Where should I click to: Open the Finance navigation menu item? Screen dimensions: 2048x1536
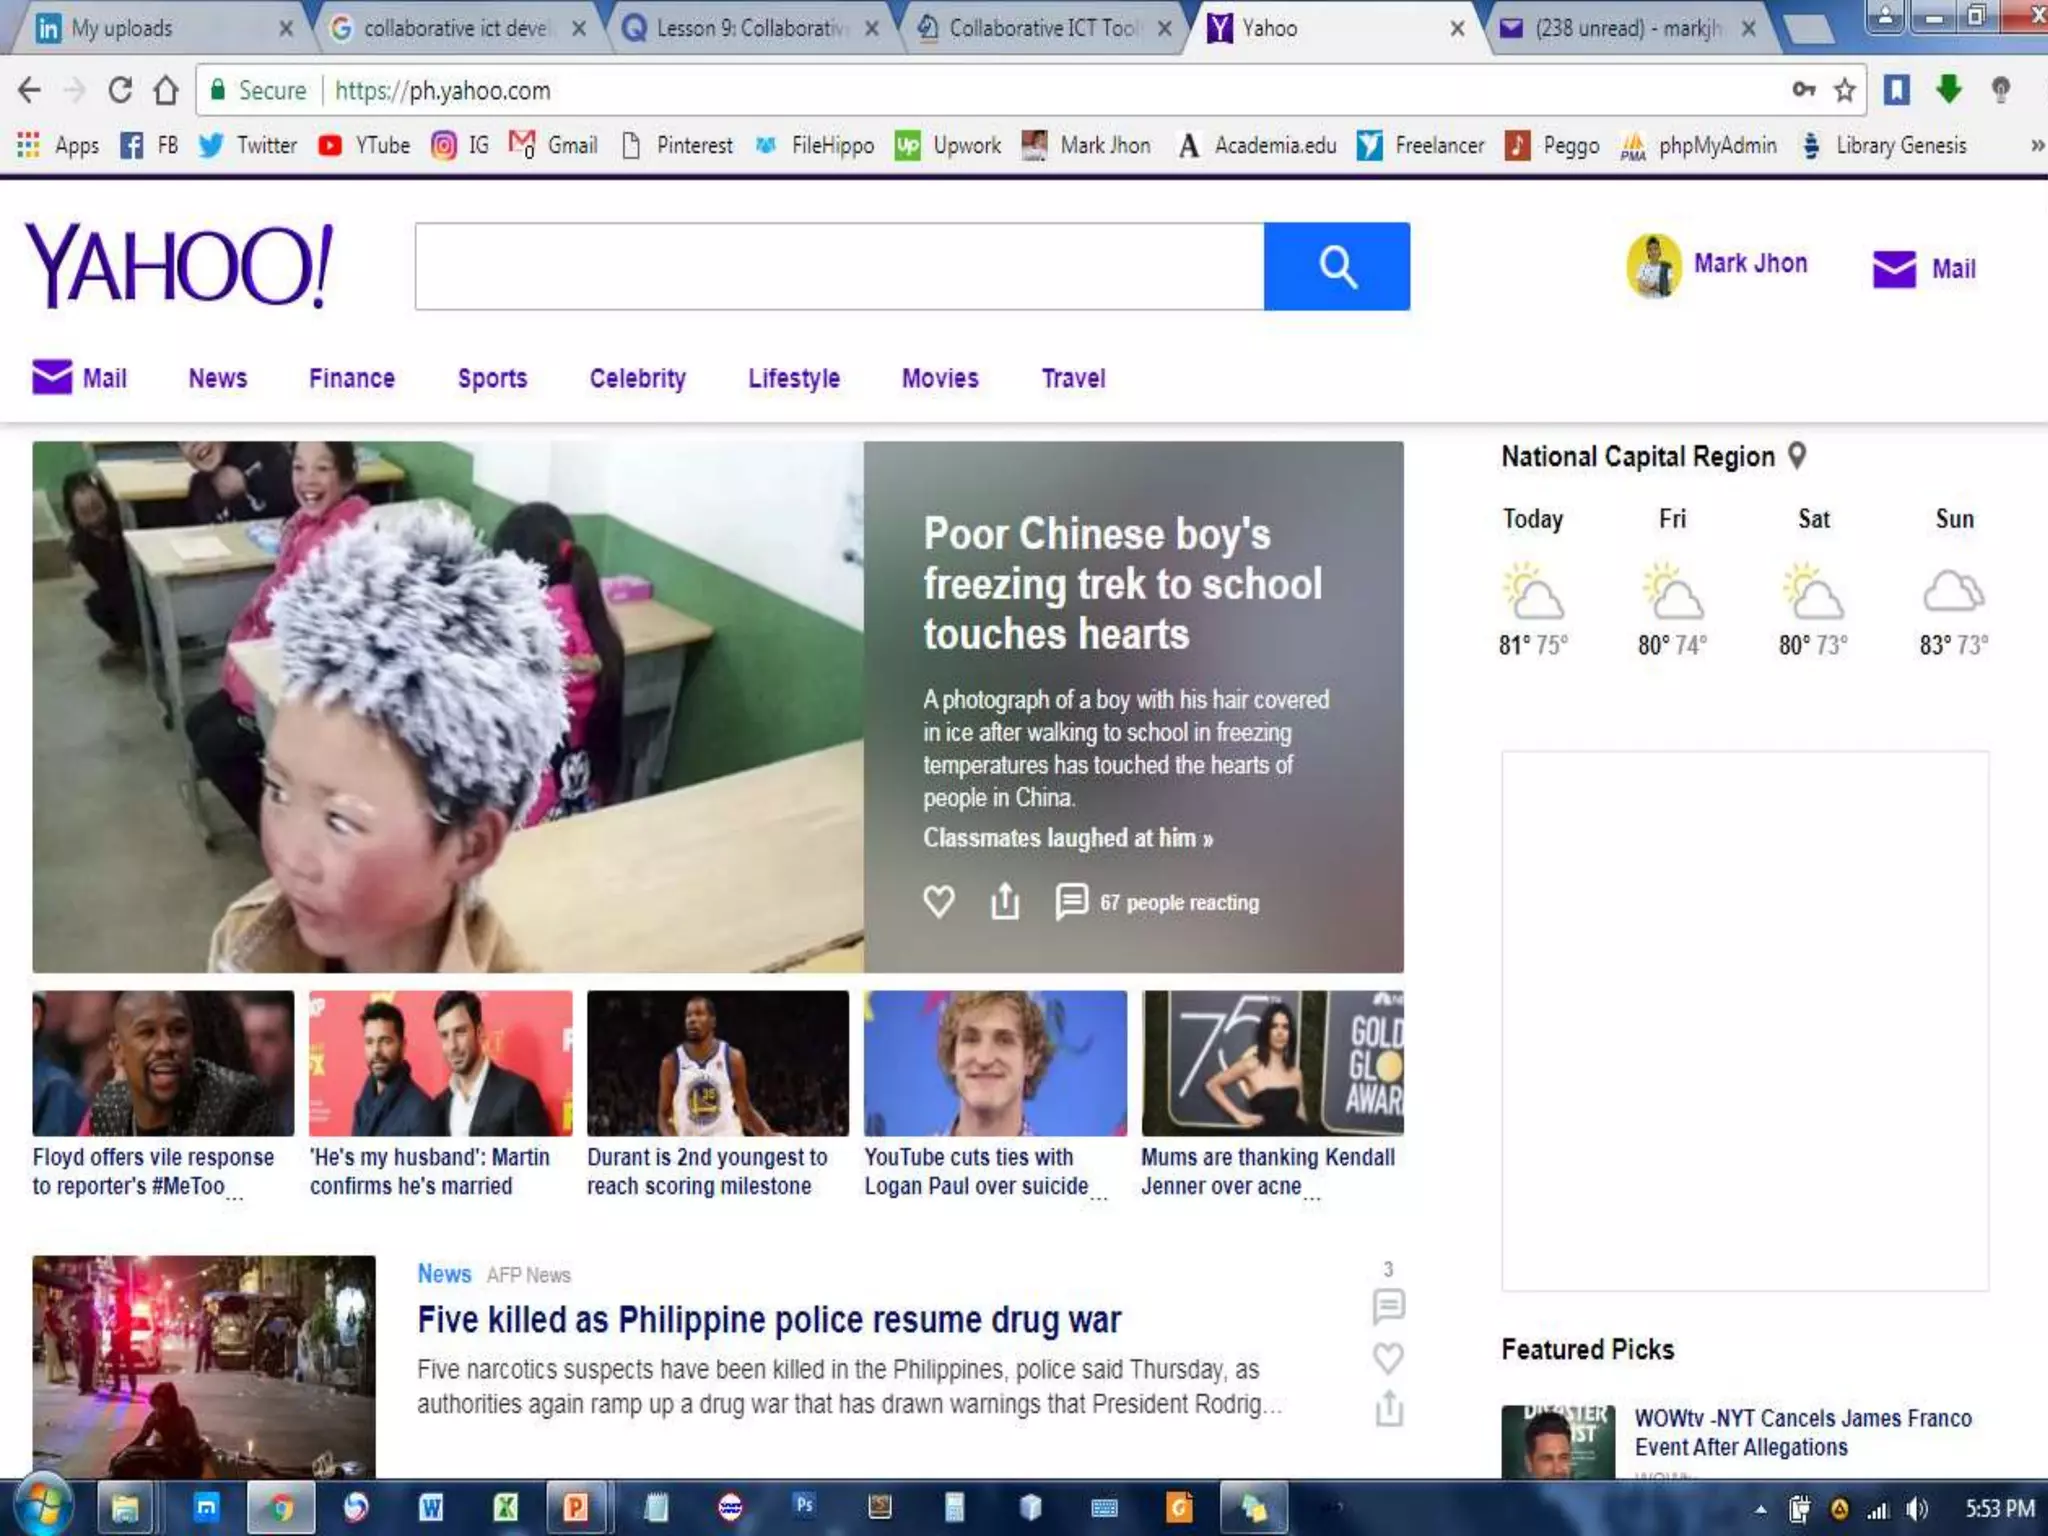tap(351, 378)
